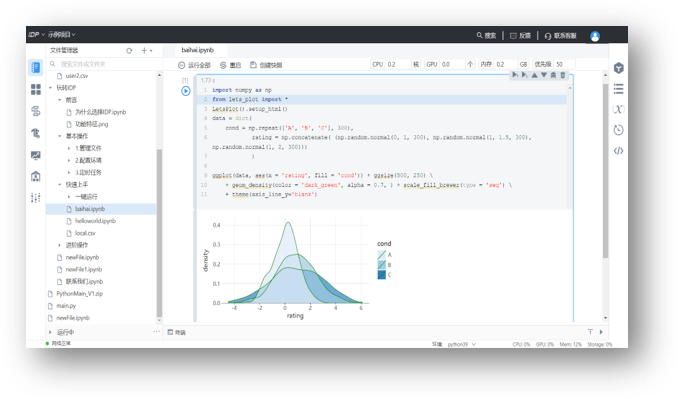This screenshot has width=679, height=399.
Task: Open the history clock icon on right sidebar
Action: [x=618, y=130]
